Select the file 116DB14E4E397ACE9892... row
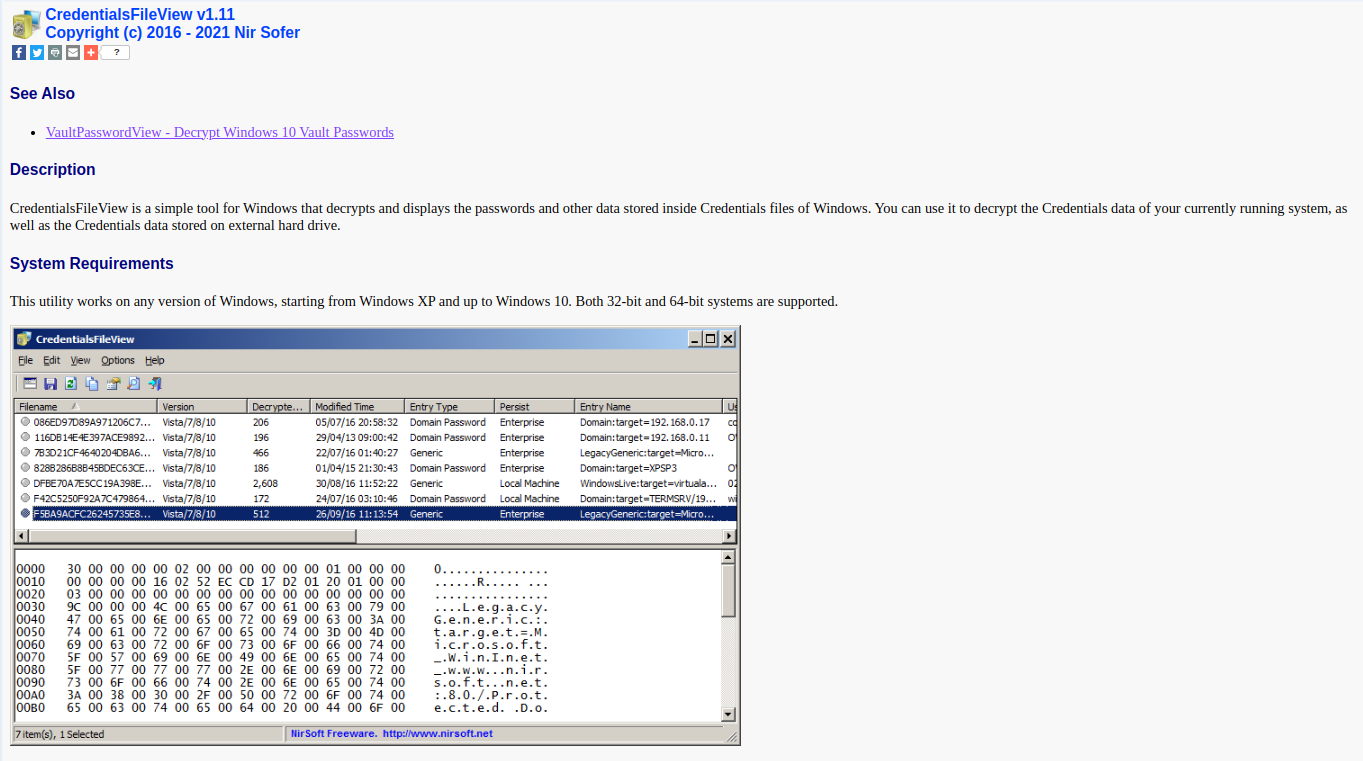Screen dimensions: 1363x761 376,438
